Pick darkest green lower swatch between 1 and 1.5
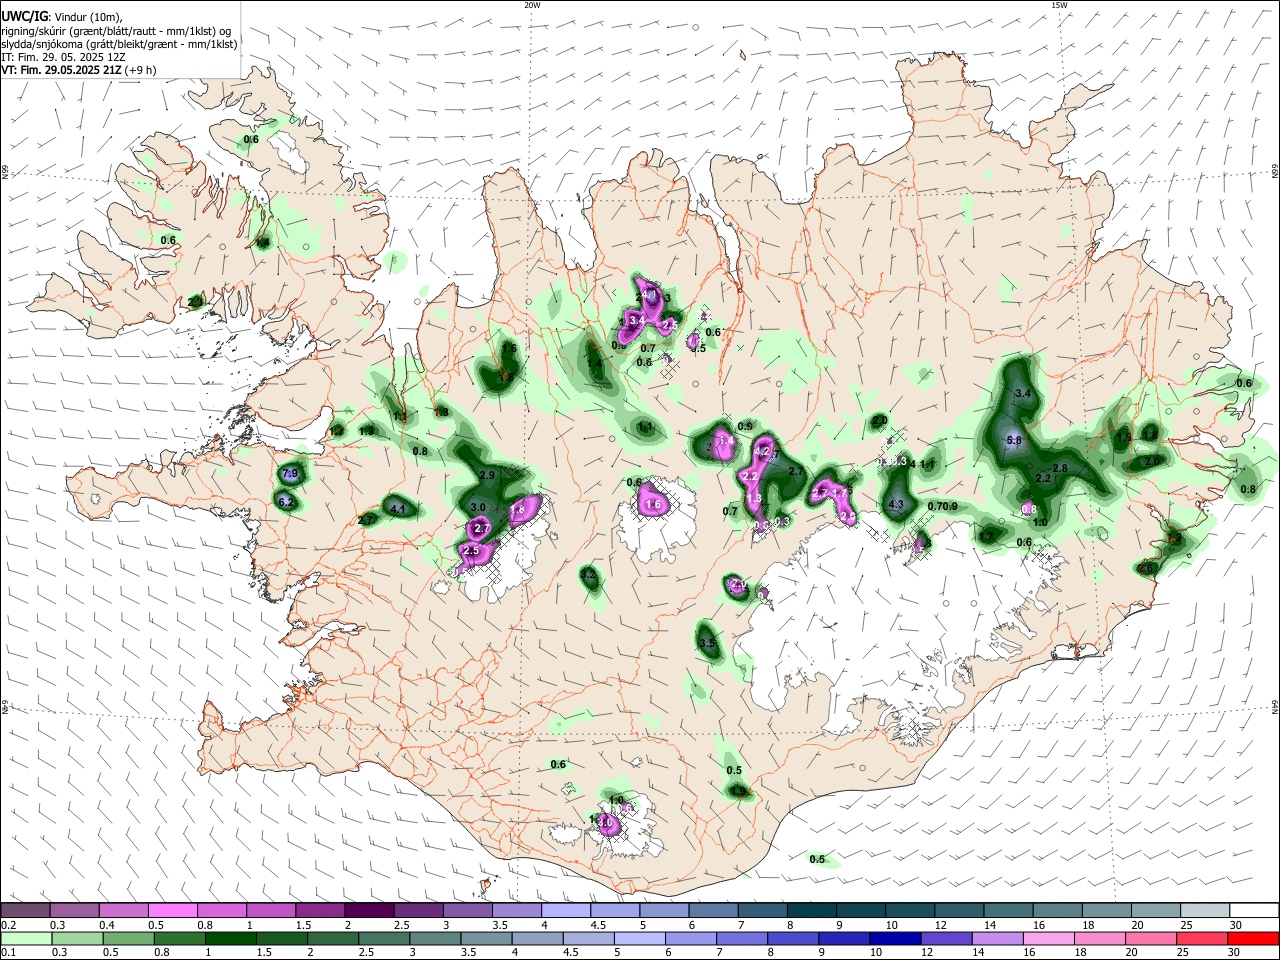 [x=230, y=938]
